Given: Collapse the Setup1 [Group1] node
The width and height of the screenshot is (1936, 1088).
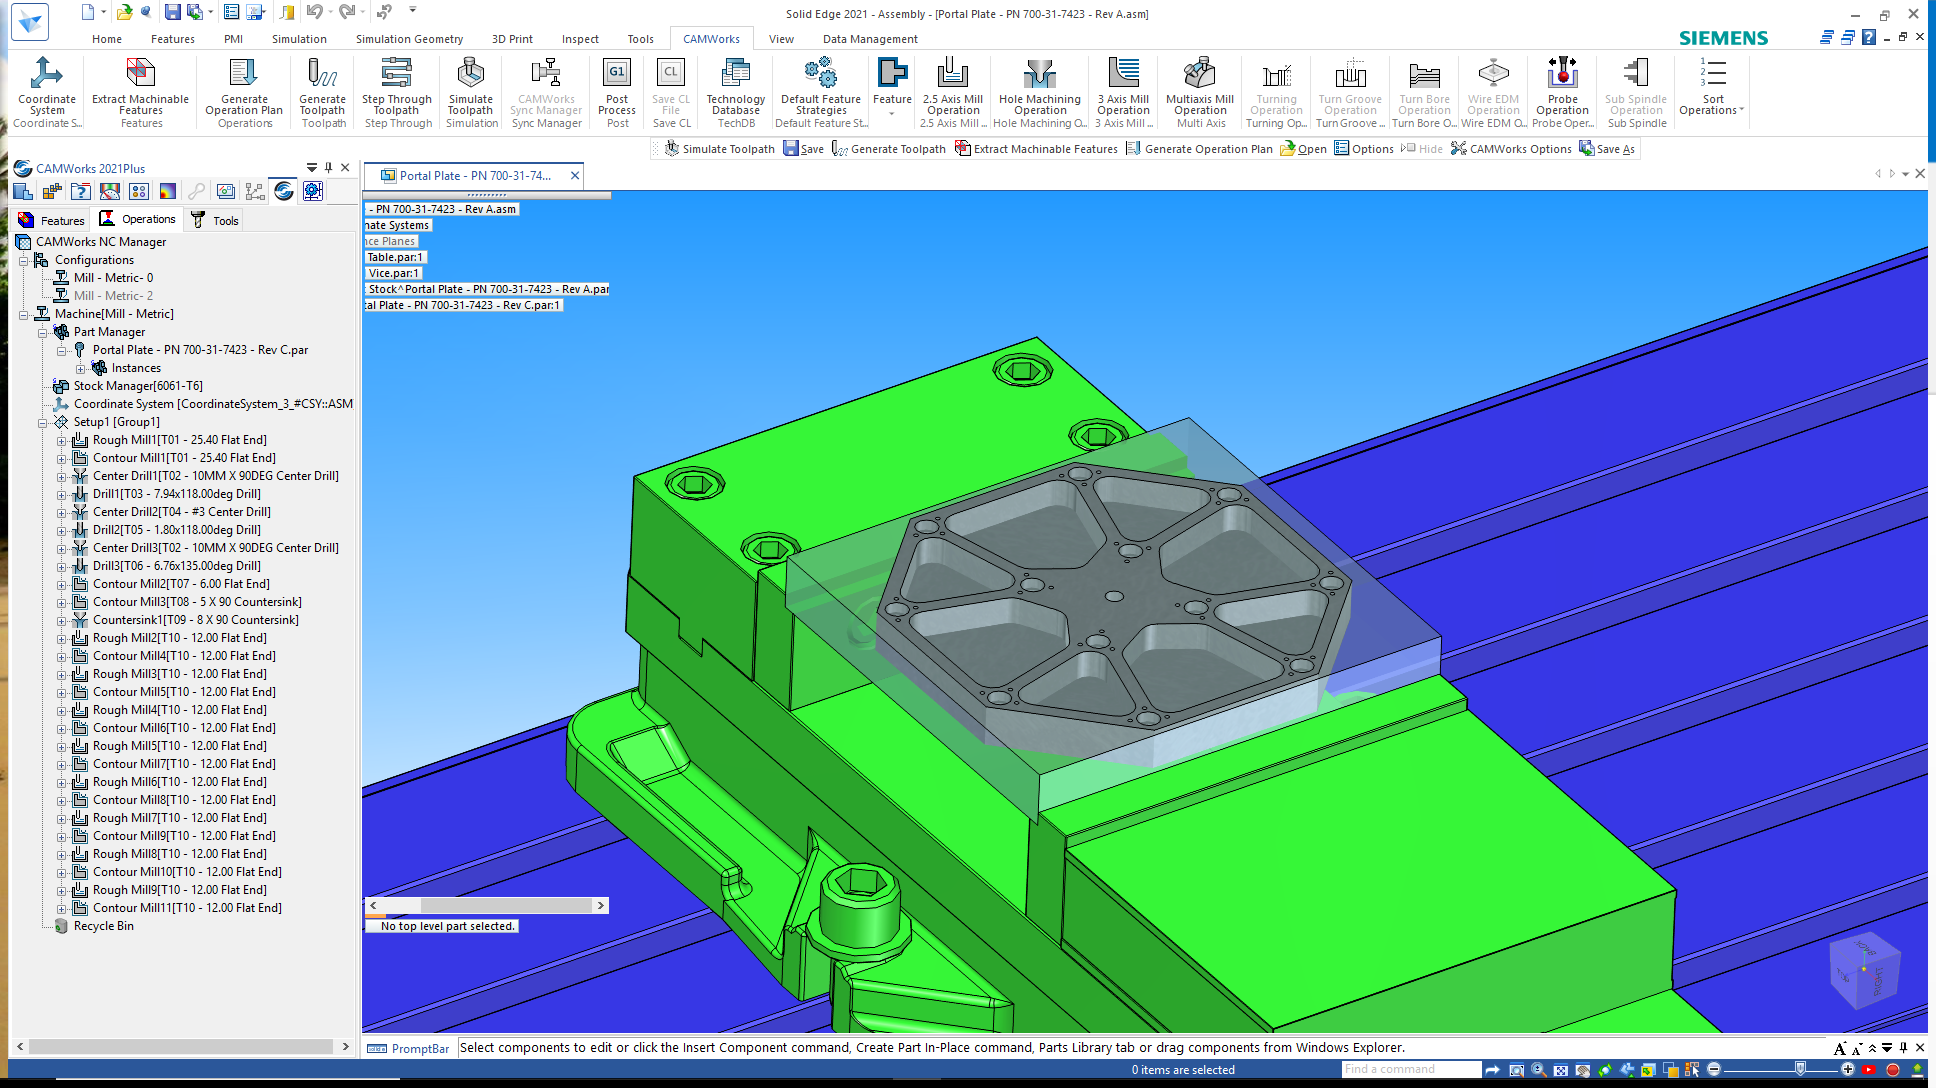Looking at the screenshot, I should click(x=42, y=422).
